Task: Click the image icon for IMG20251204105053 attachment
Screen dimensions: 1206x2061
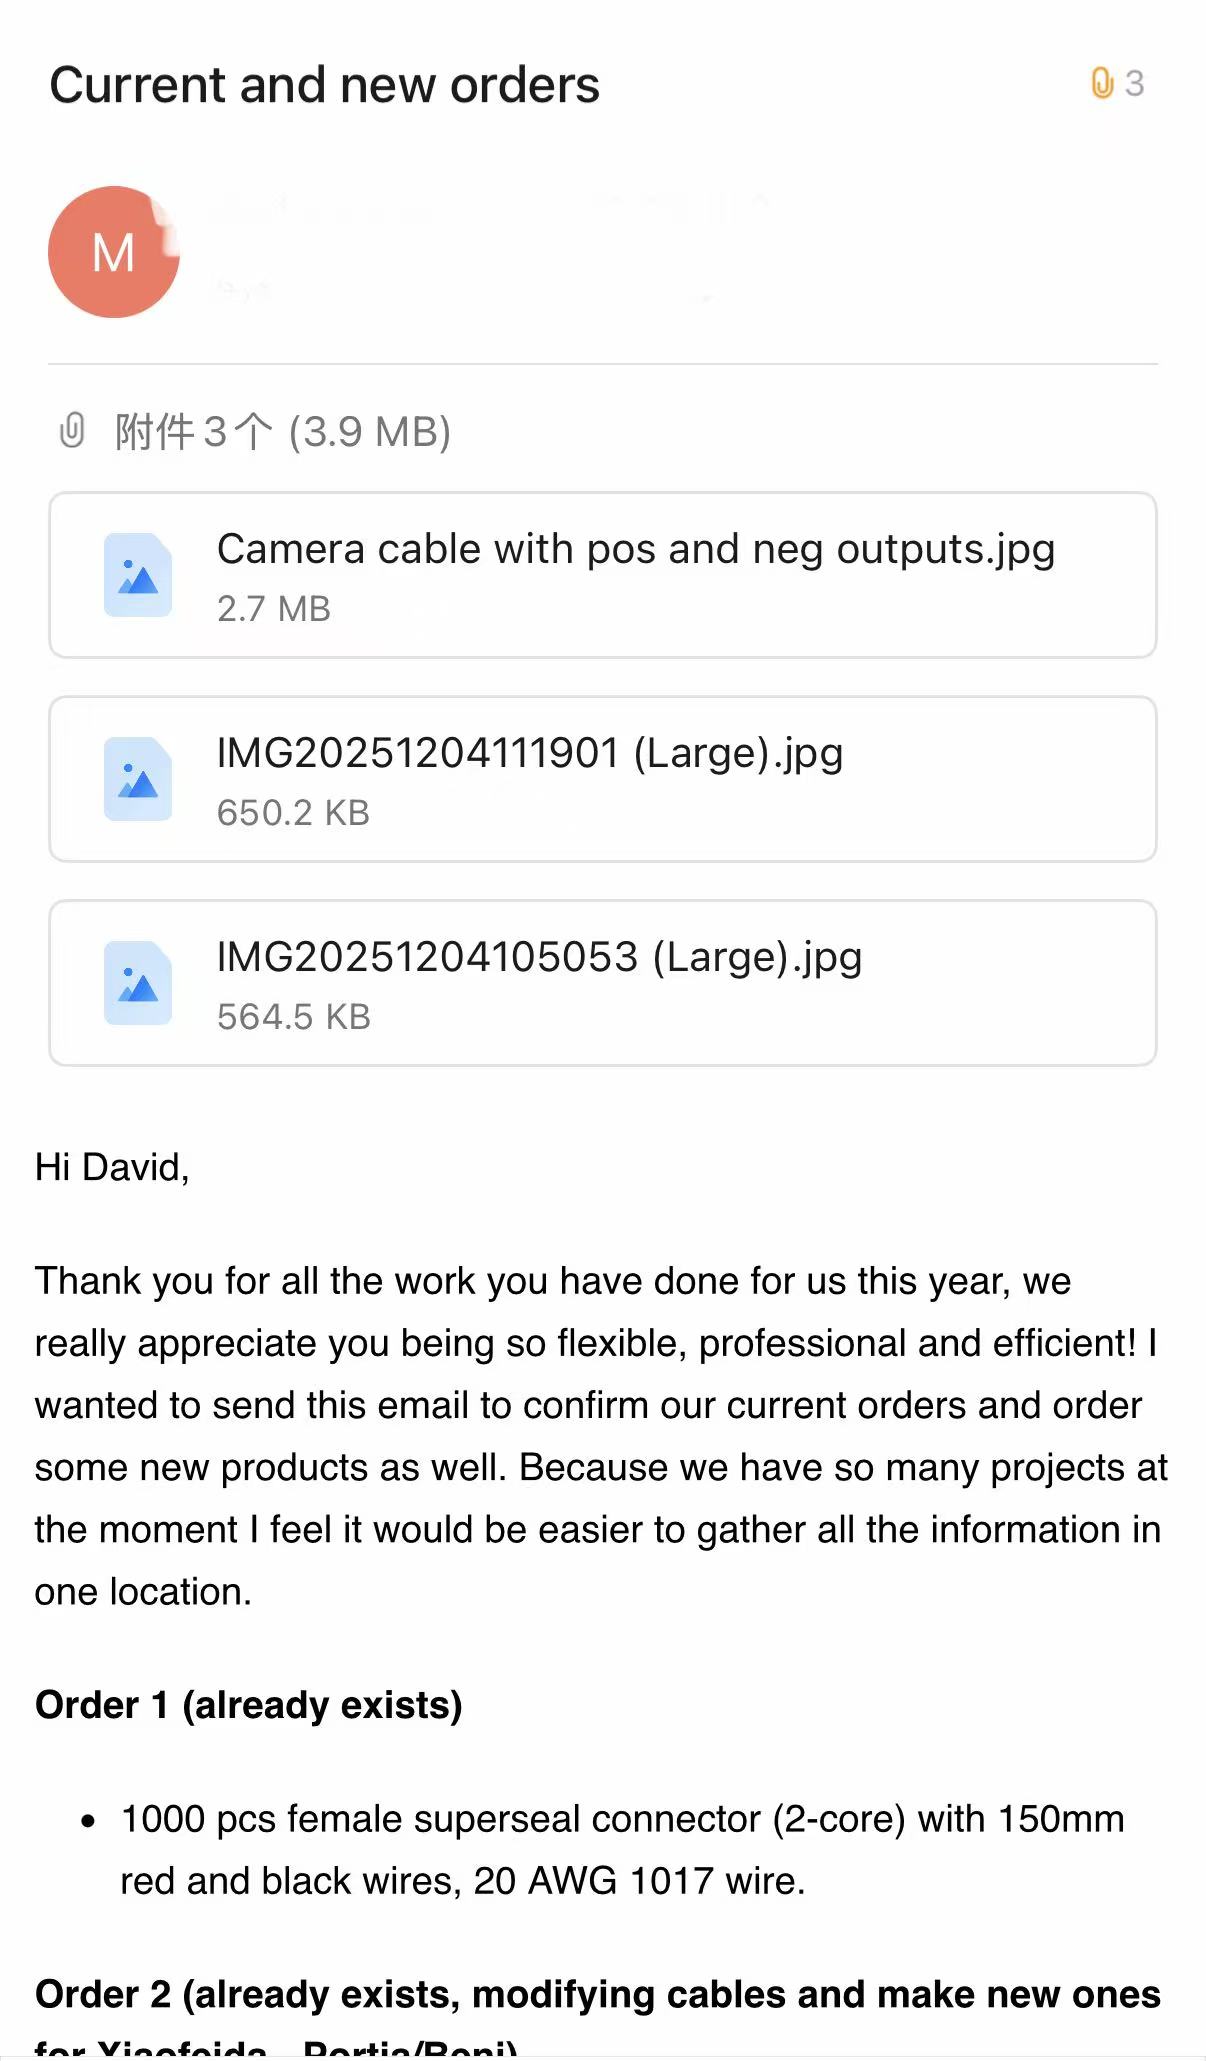Action: coord(138,983)
